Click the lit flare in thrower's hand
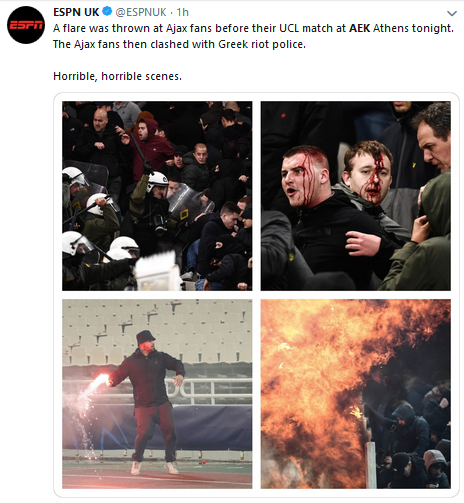 pos(102,380)
